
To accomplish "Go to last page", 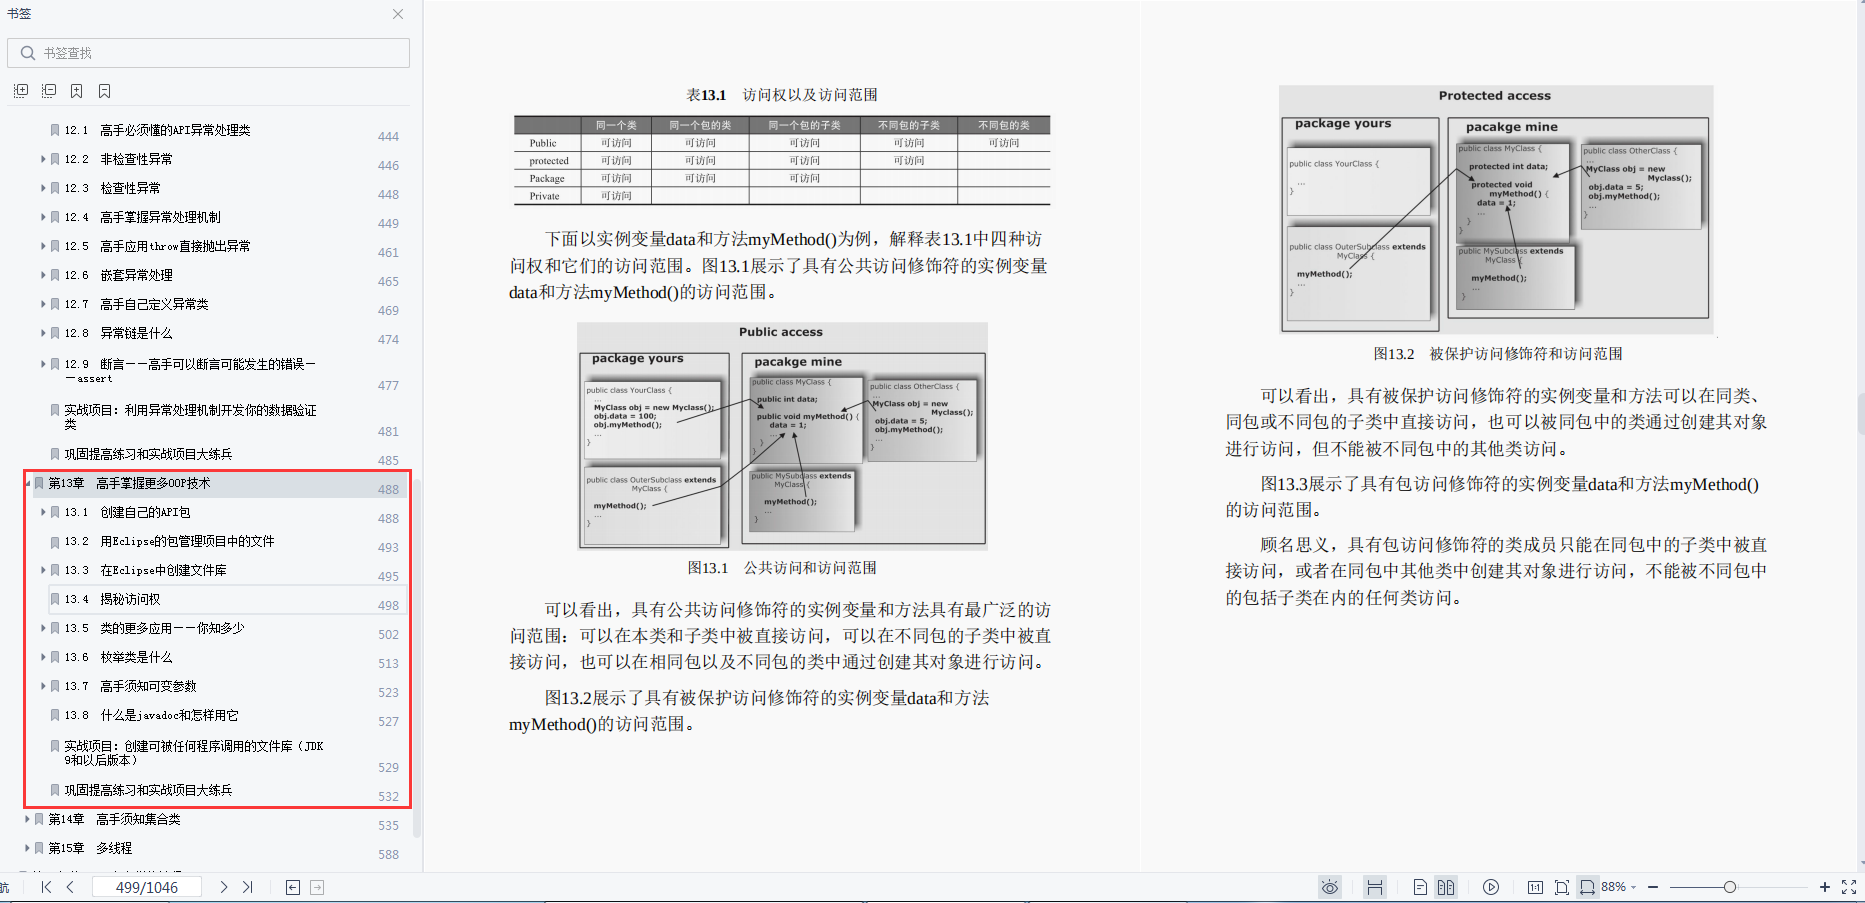I will click(248, 887).
